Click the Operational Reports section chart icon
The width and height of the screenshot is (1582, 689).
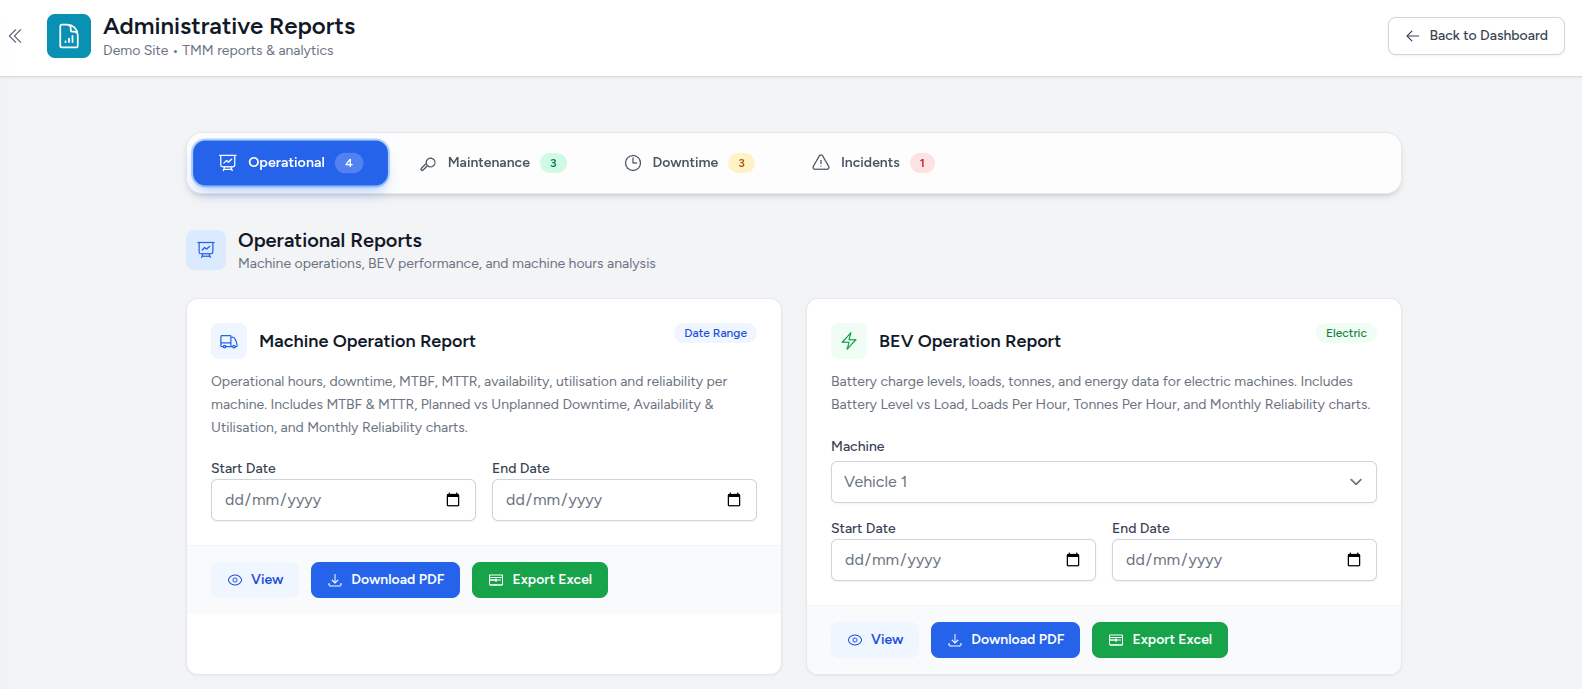(x=206, y=250)
